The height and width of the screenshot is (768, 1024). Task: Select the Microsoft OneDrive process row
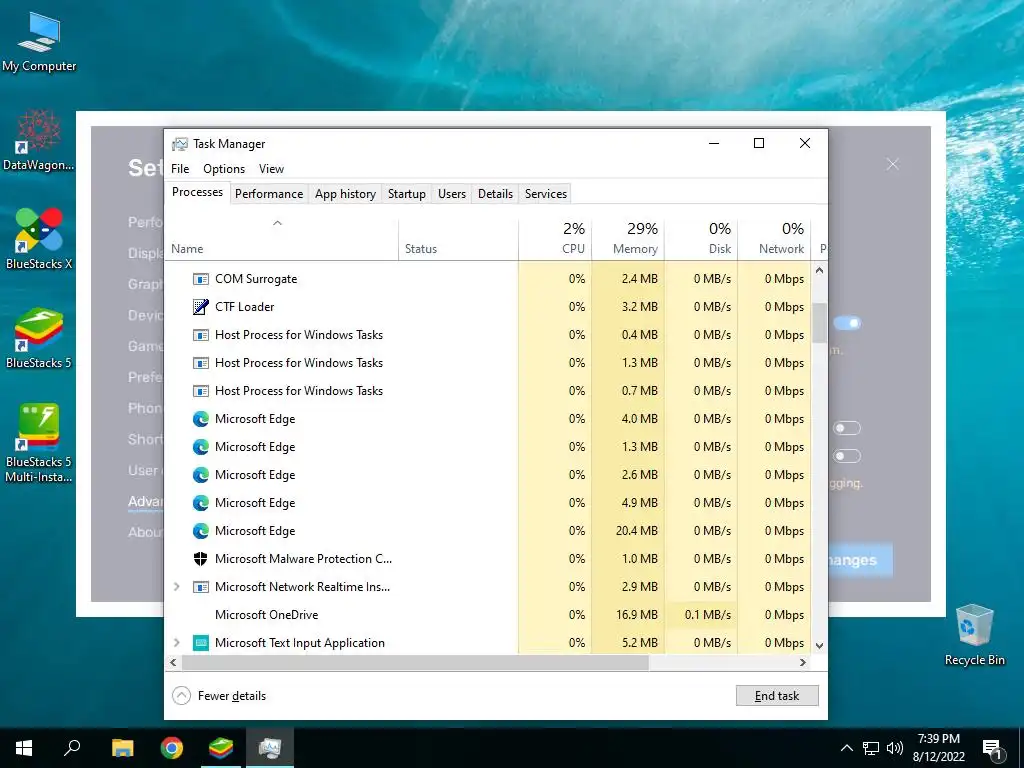click(488, 615)
